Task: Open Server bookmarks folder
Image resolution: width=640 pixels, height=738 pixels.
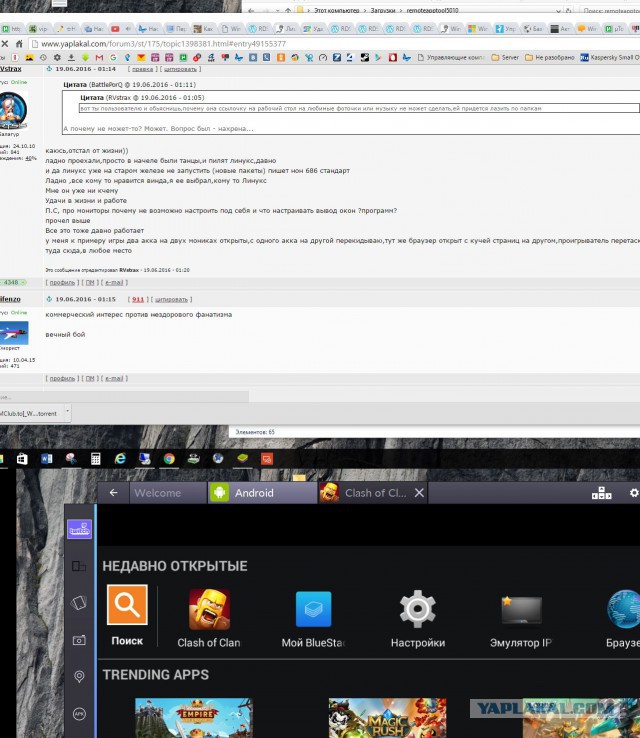Action: pos(505,57)
